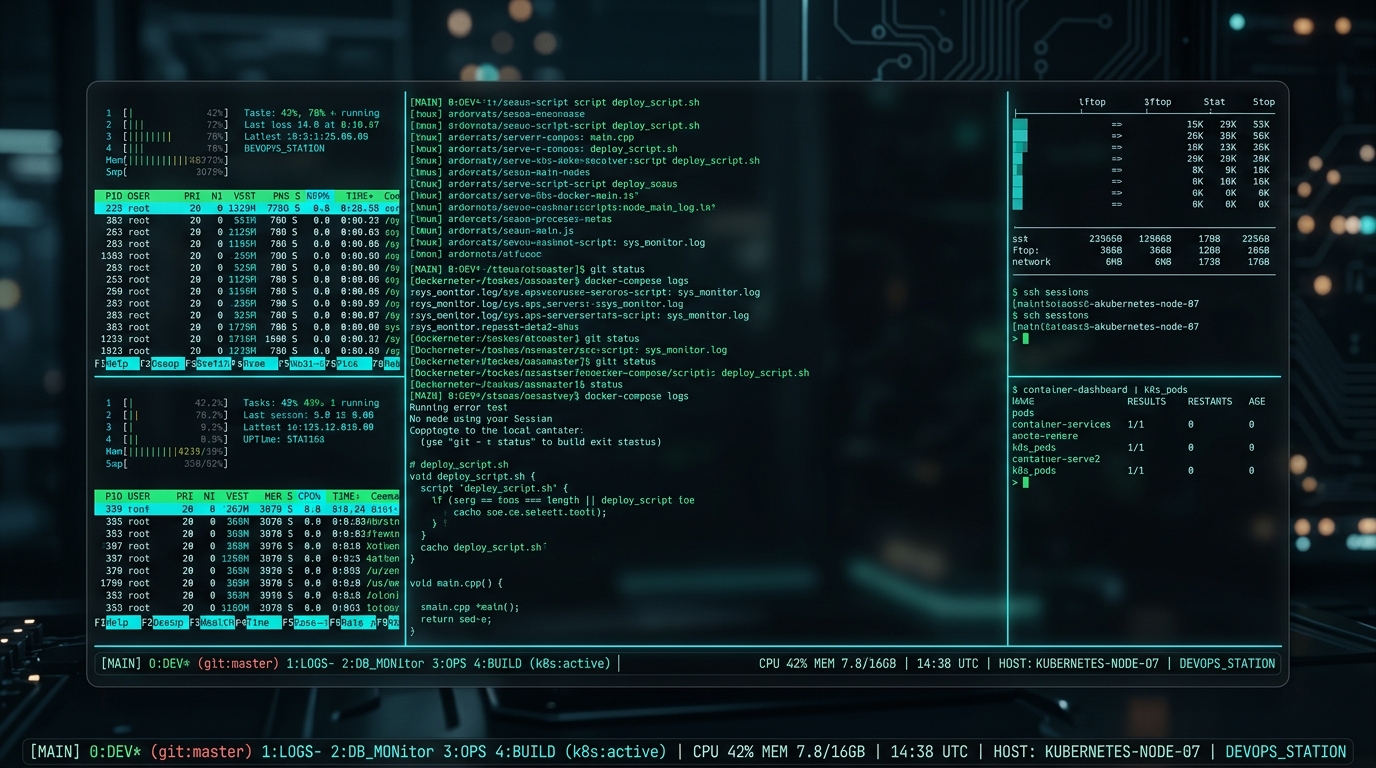The image size is (1376, 768).
Task: Select the container-services row
Action: click(x=1133, y=424)
